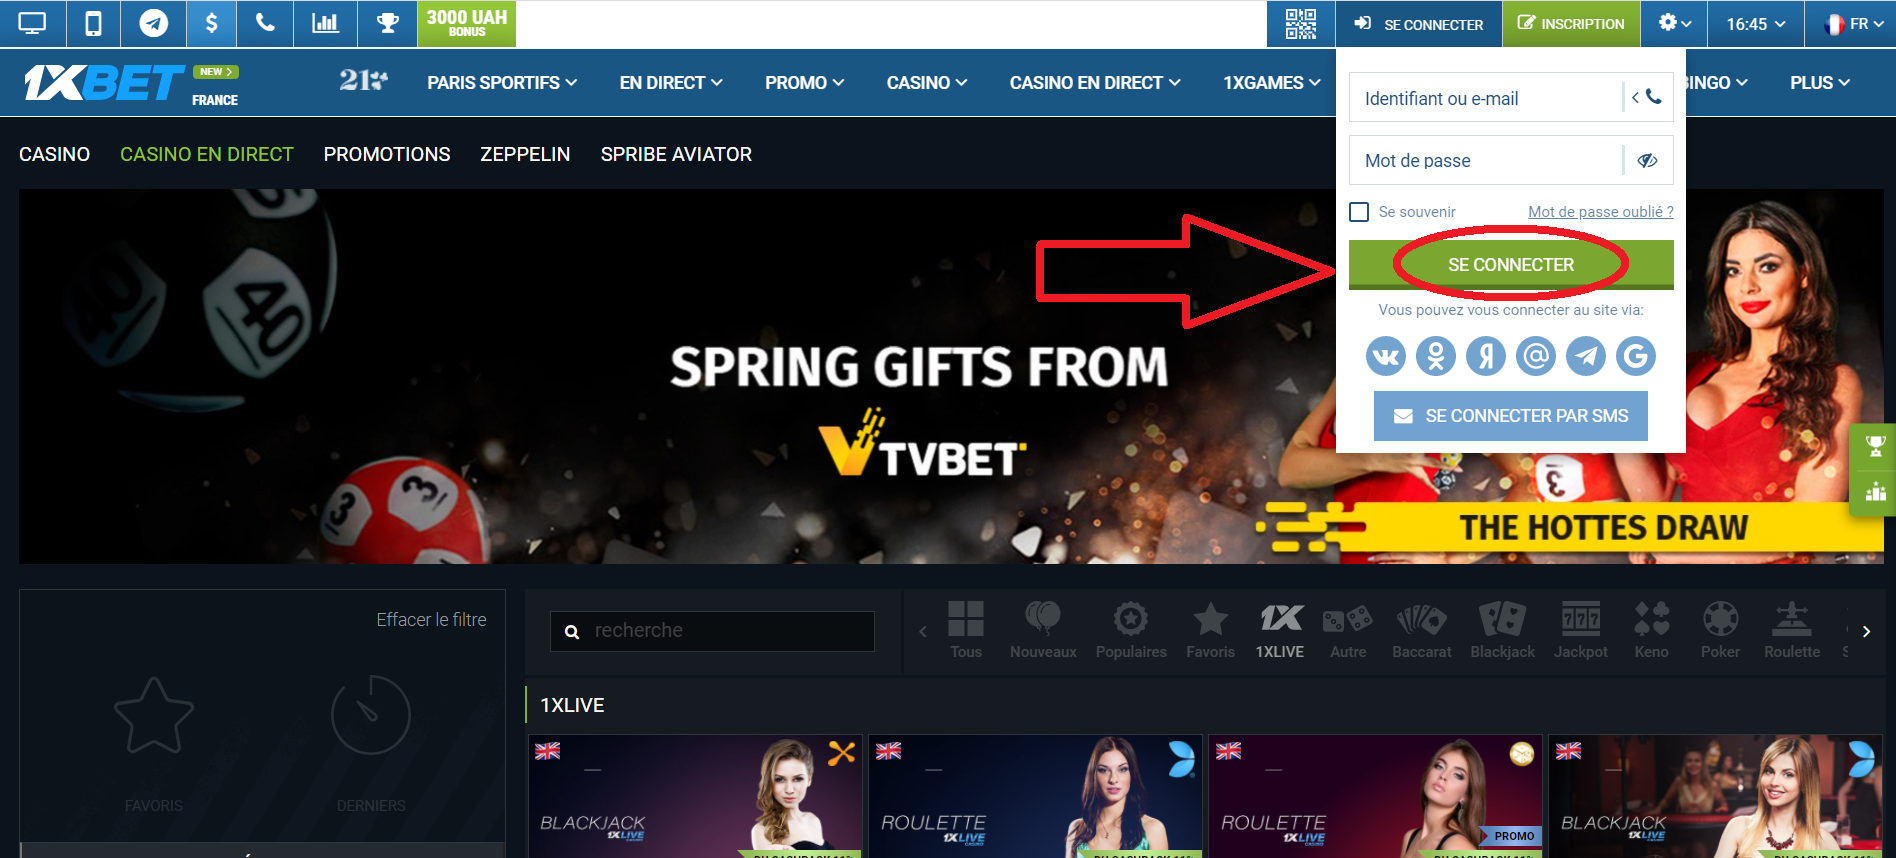Log in via Google icon
Viewport: 1896px width, 858px height.
(x=1636, y=356)
